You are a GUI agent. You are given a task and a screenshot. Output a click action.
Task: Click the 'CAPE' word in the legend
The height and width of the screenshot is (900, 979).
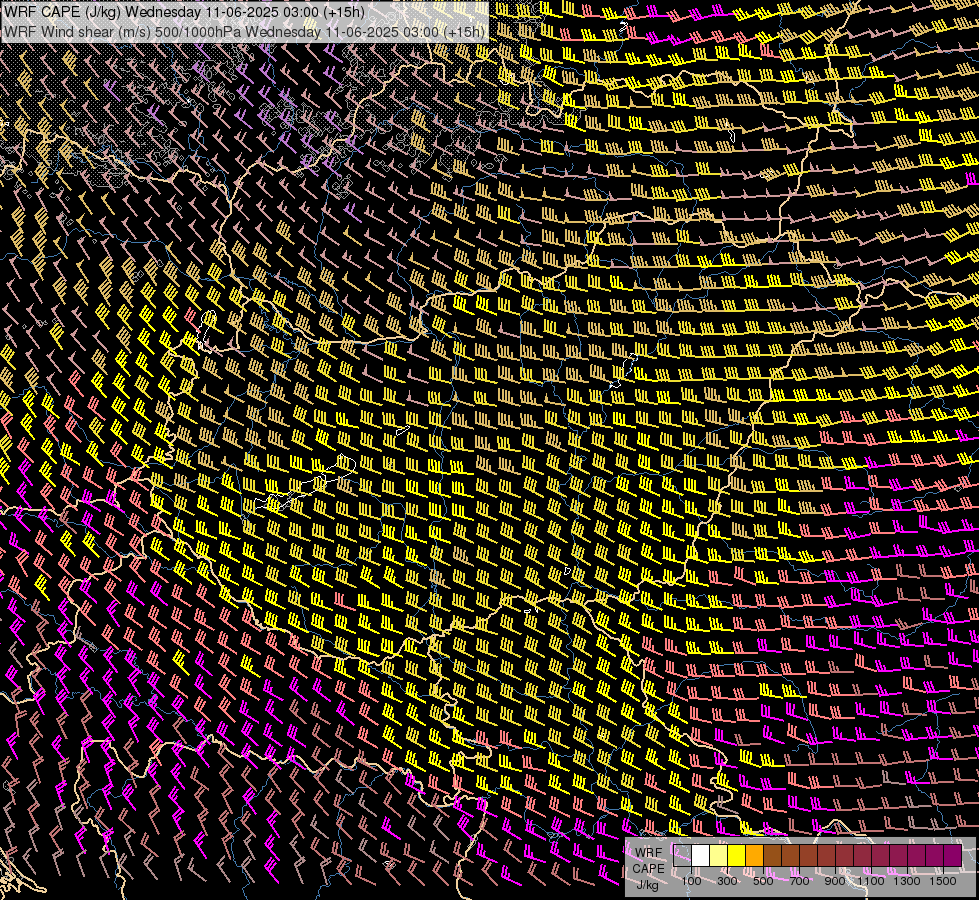(648, 869)
